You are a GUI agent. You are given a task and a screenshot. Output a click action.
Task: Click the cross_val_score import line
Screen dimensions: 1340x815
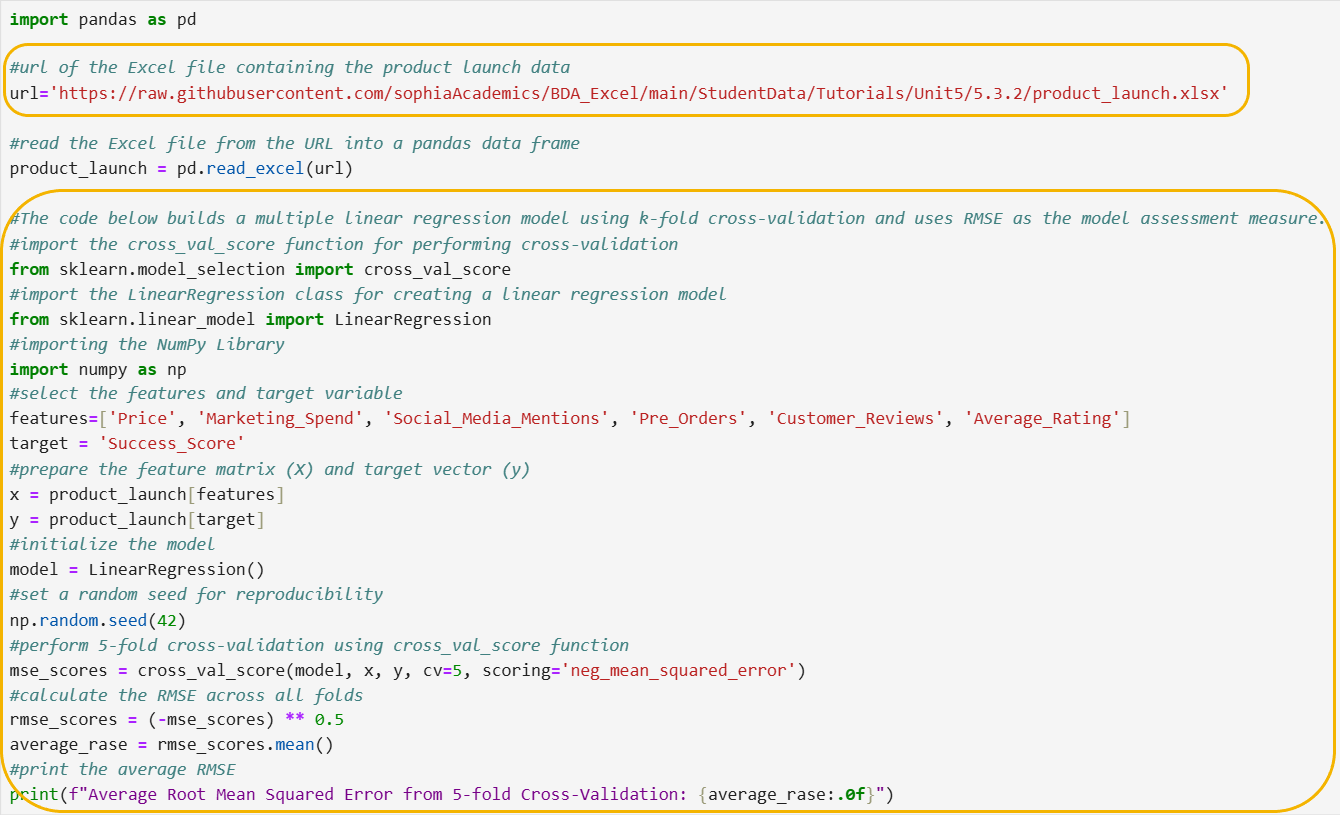click(260, 269)
